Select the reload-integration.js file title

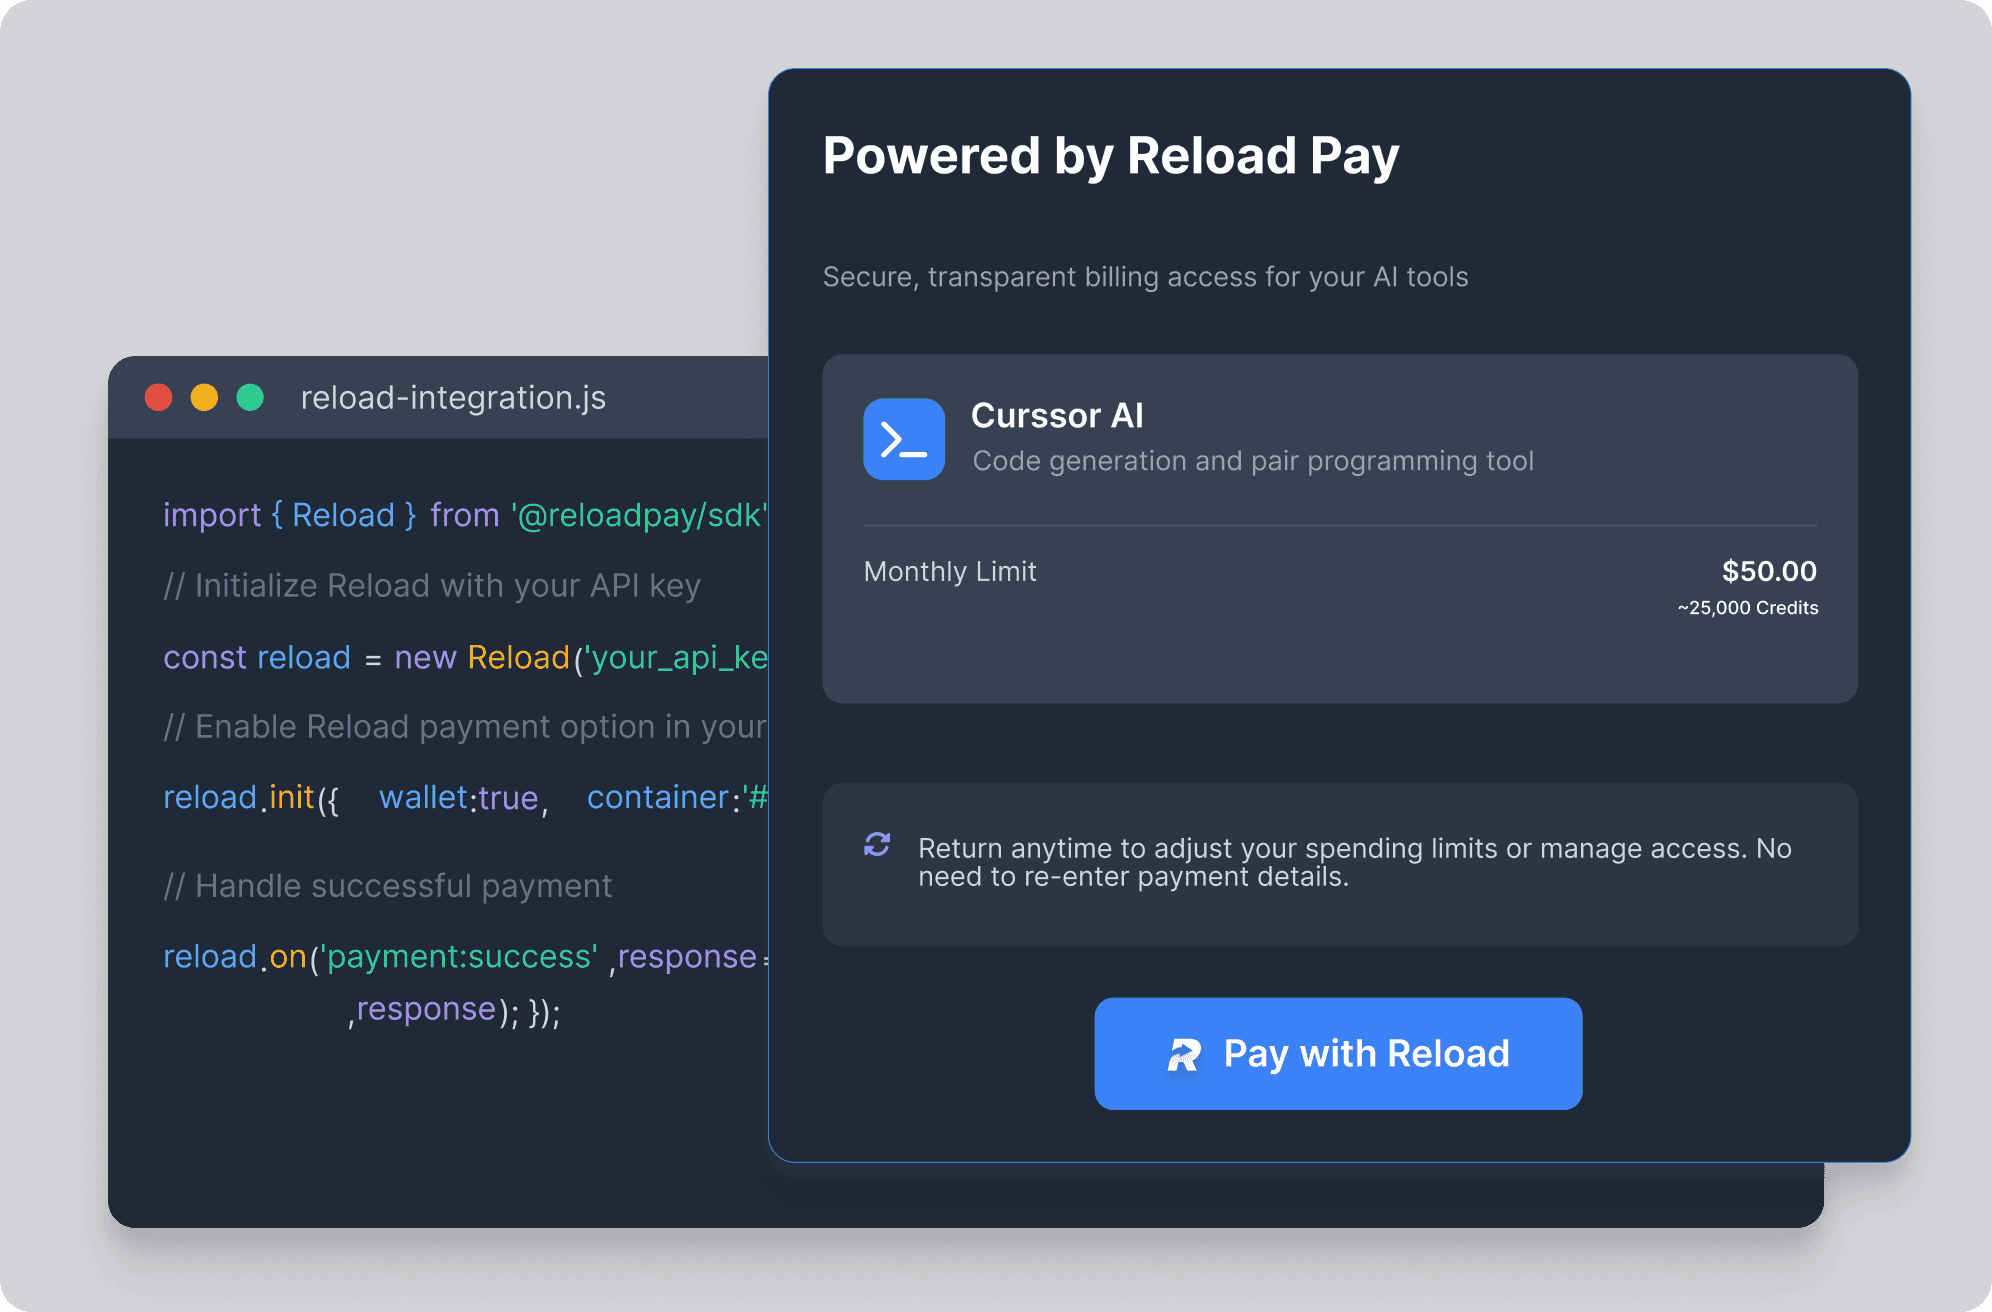click(453, 398)
